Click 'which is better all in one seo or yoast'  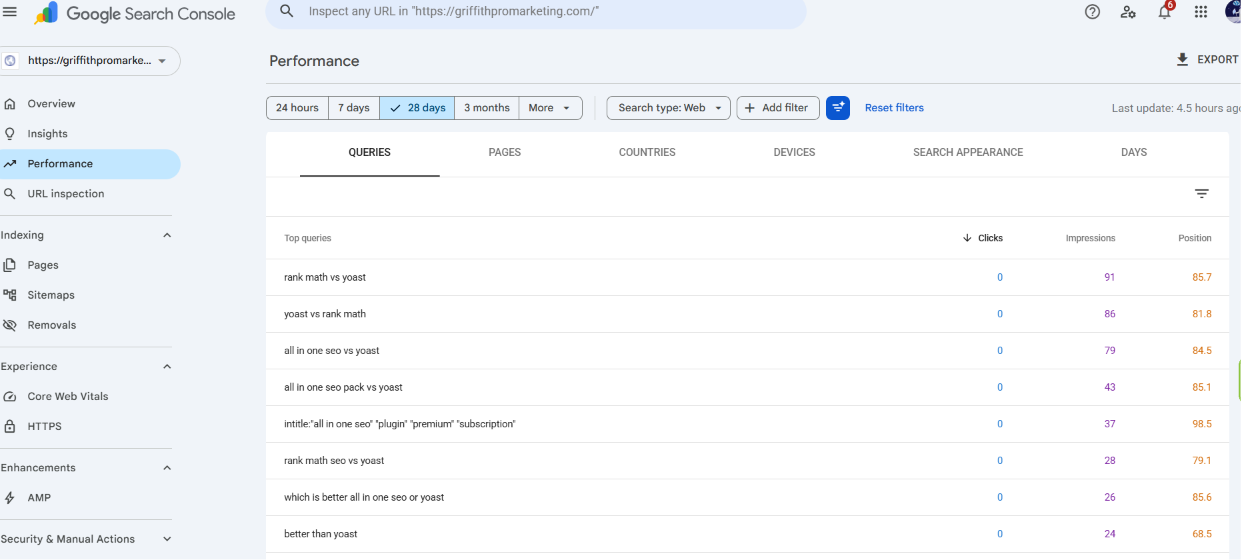[x=364, y=498]
